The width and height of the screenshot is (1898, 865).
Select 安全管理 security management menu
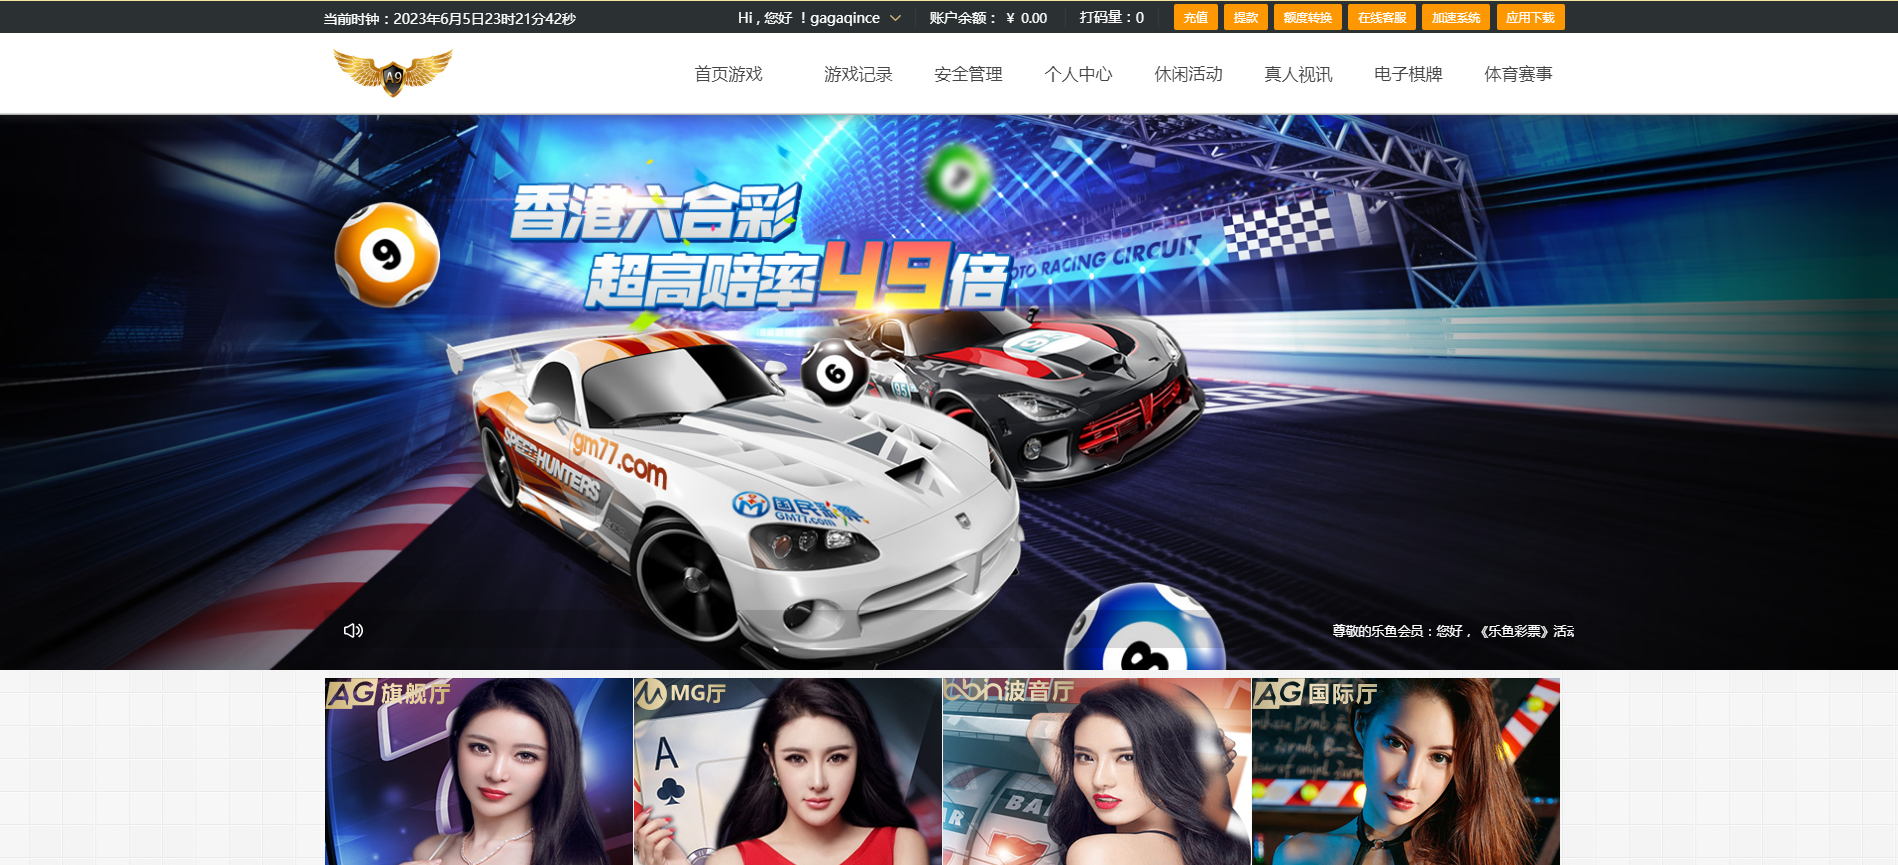[x=968, y=74]
